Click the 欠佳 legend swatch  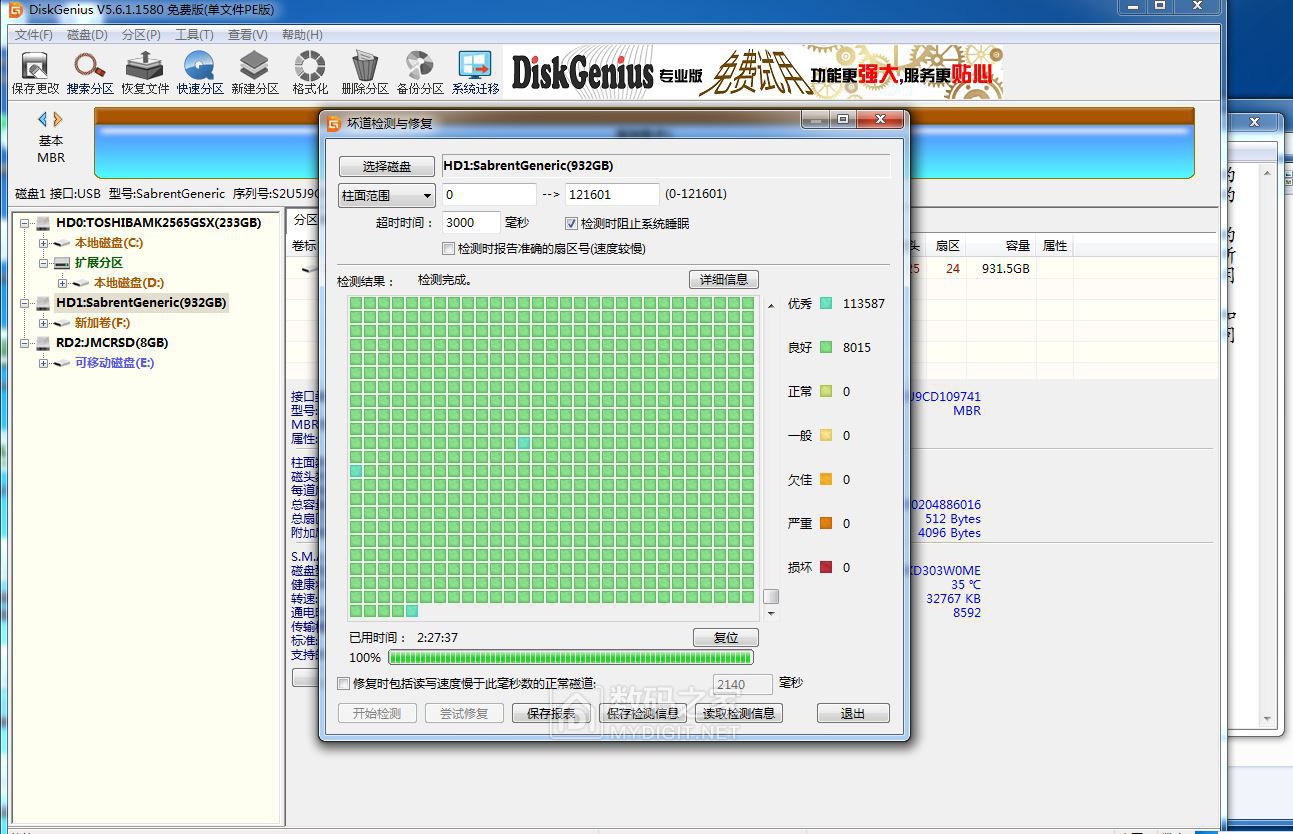826,479
